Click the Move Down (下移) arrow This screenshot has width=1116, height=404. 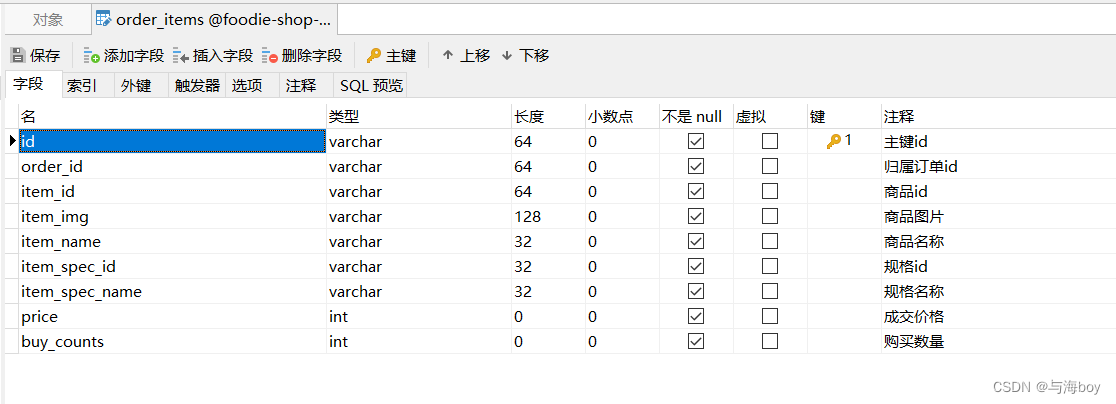(x=507, y=55)
